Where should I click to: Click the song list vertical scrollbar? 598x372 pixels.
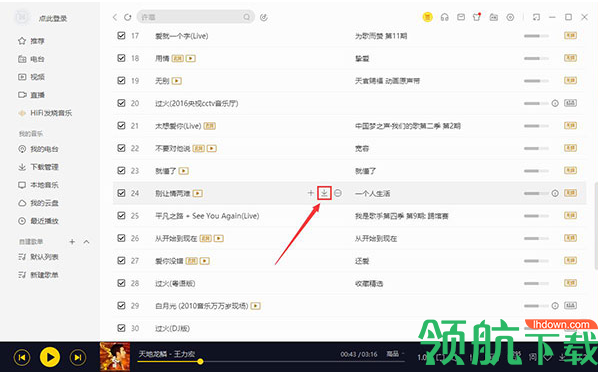coord(596,226)
